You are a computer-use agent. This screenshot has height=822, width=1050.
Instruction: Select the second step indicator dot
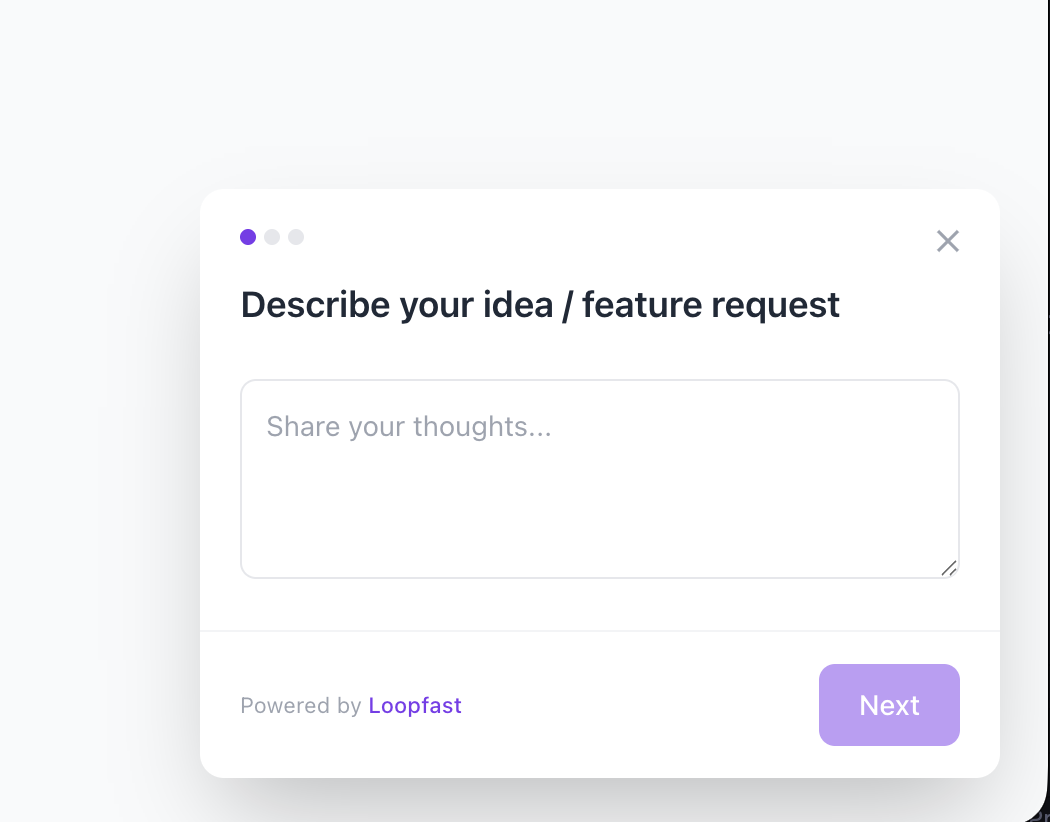pyautogui.click(x=271, y=237)
